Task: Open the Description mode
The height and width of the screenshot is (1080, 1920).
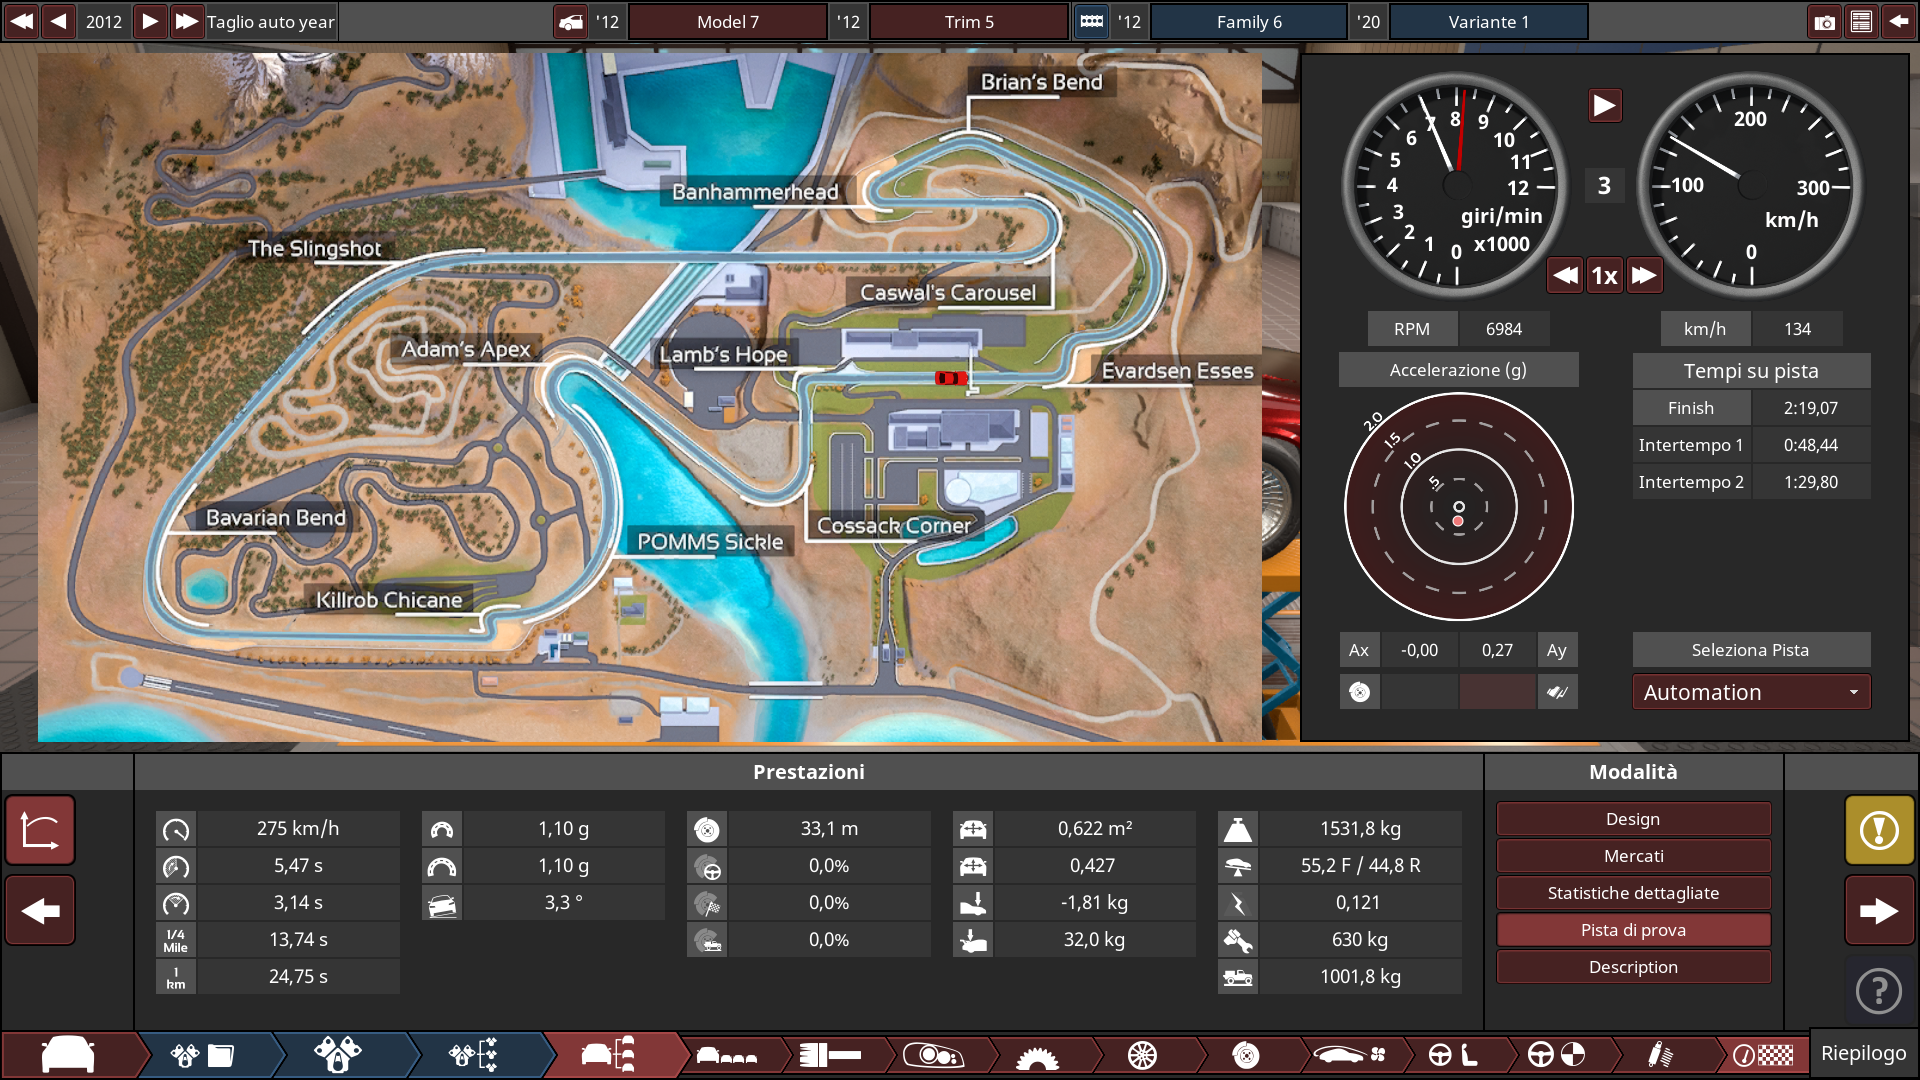Action: click(1633, 966)
